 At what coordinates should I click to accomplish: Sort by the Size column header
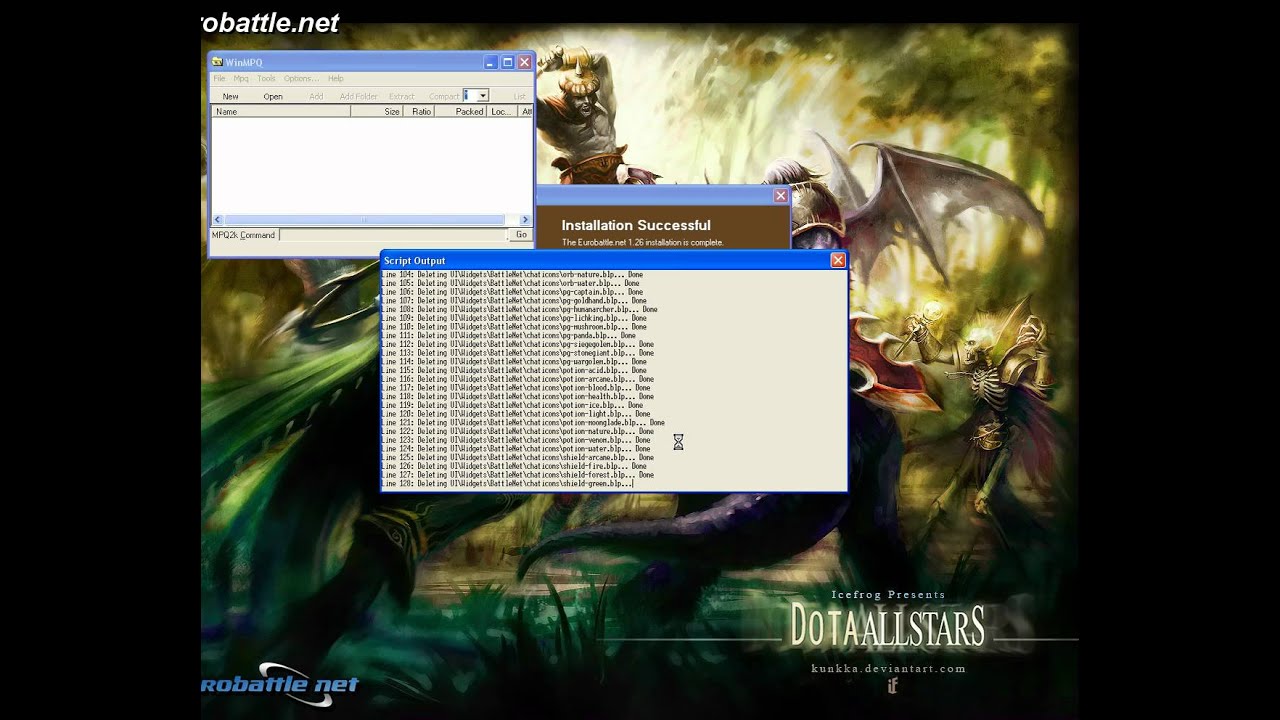coord(377,112)
